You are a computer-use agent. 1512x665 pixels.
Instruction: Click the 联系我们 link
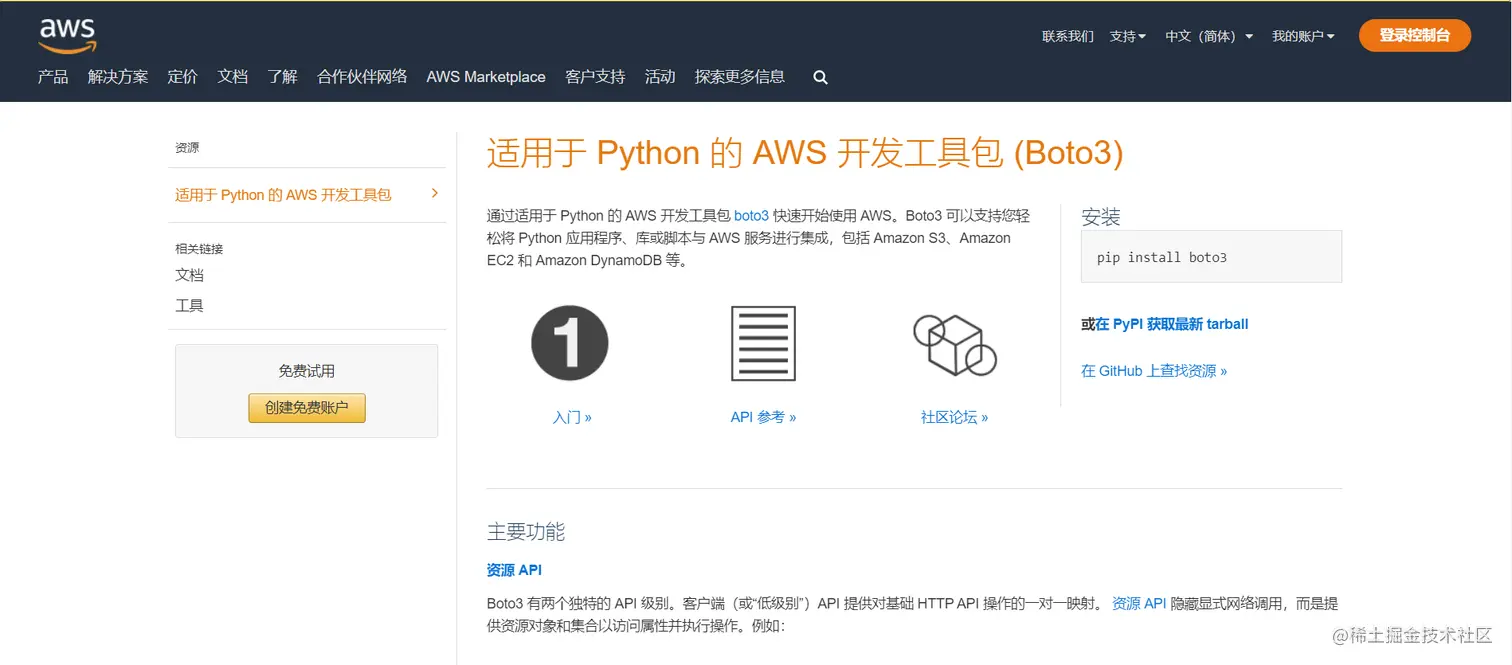(x=1068, y=36)
